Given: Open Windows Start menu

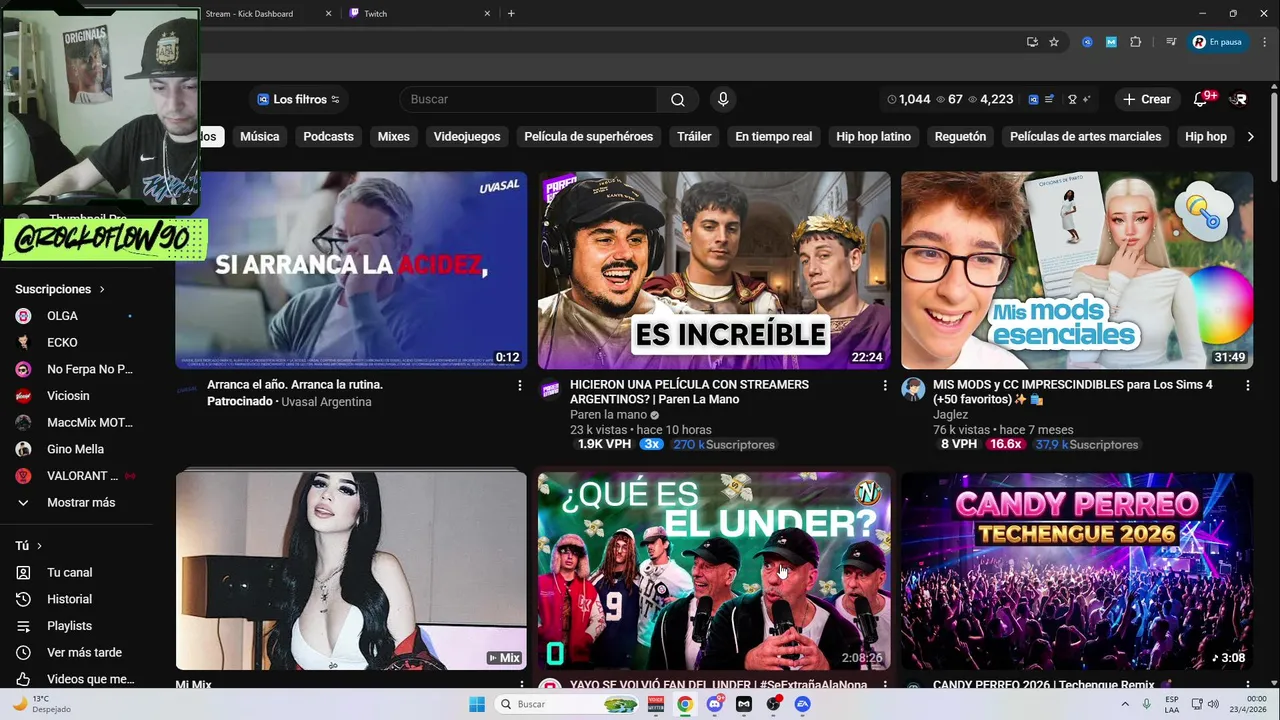Looking at the screenshot, I should (477, 704).
